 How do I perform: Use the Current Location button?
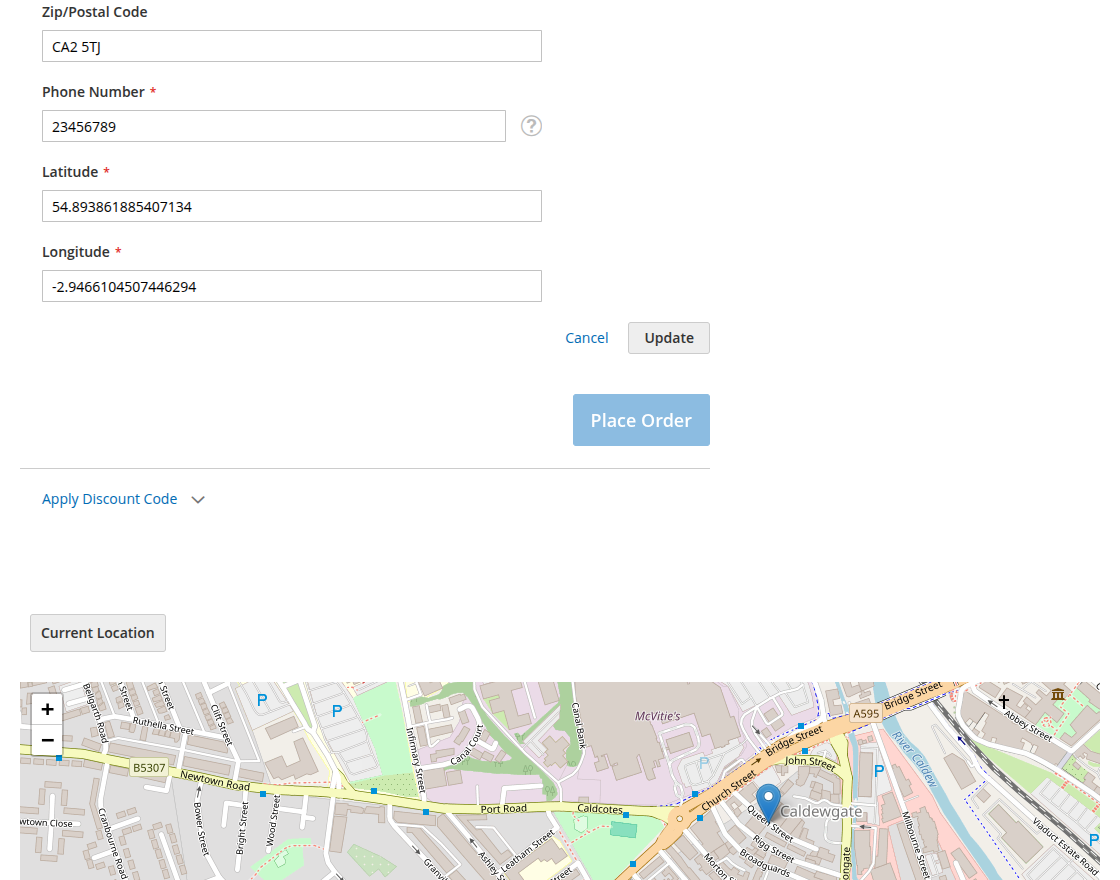tap(98, 633)
